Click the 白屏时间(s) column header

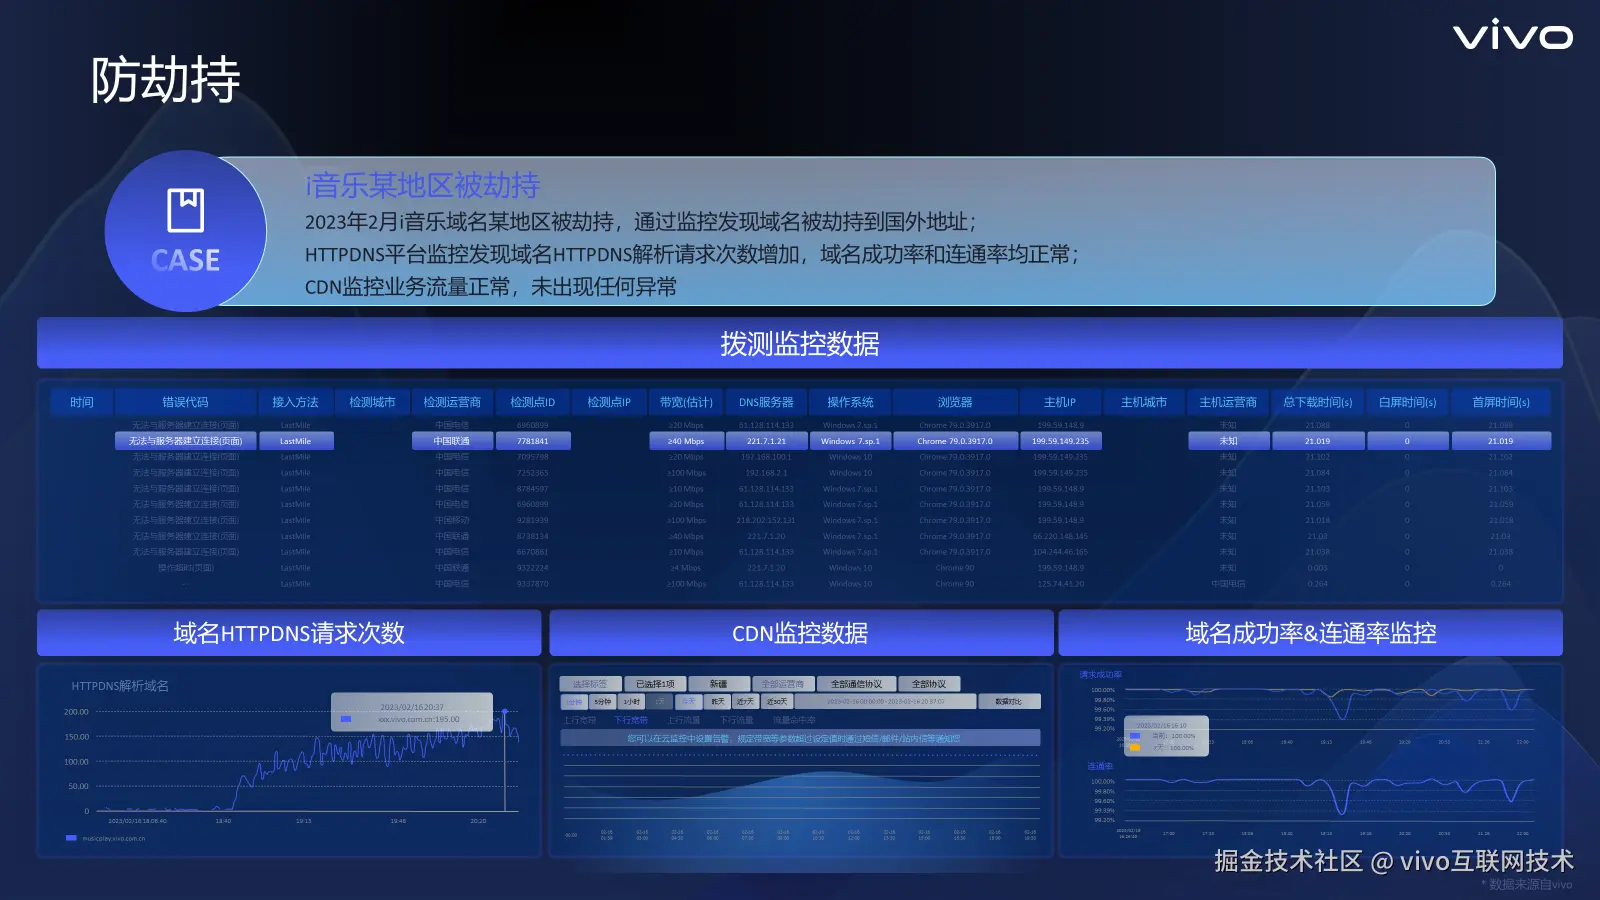tap(1407, 402)
